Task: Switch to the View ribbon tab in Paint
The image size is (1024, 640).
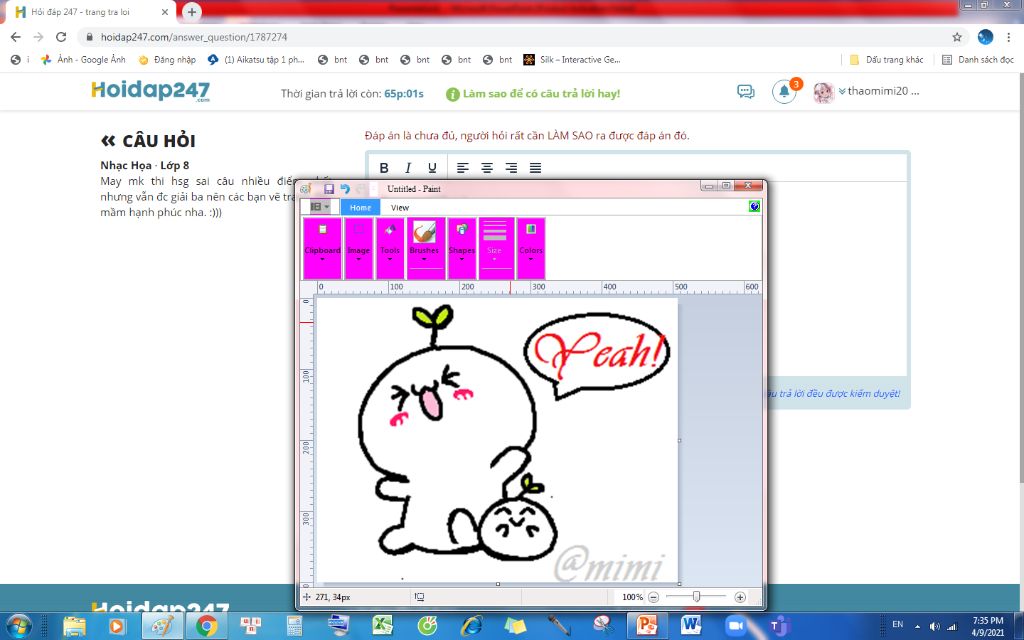Action: tap(400, 207)
